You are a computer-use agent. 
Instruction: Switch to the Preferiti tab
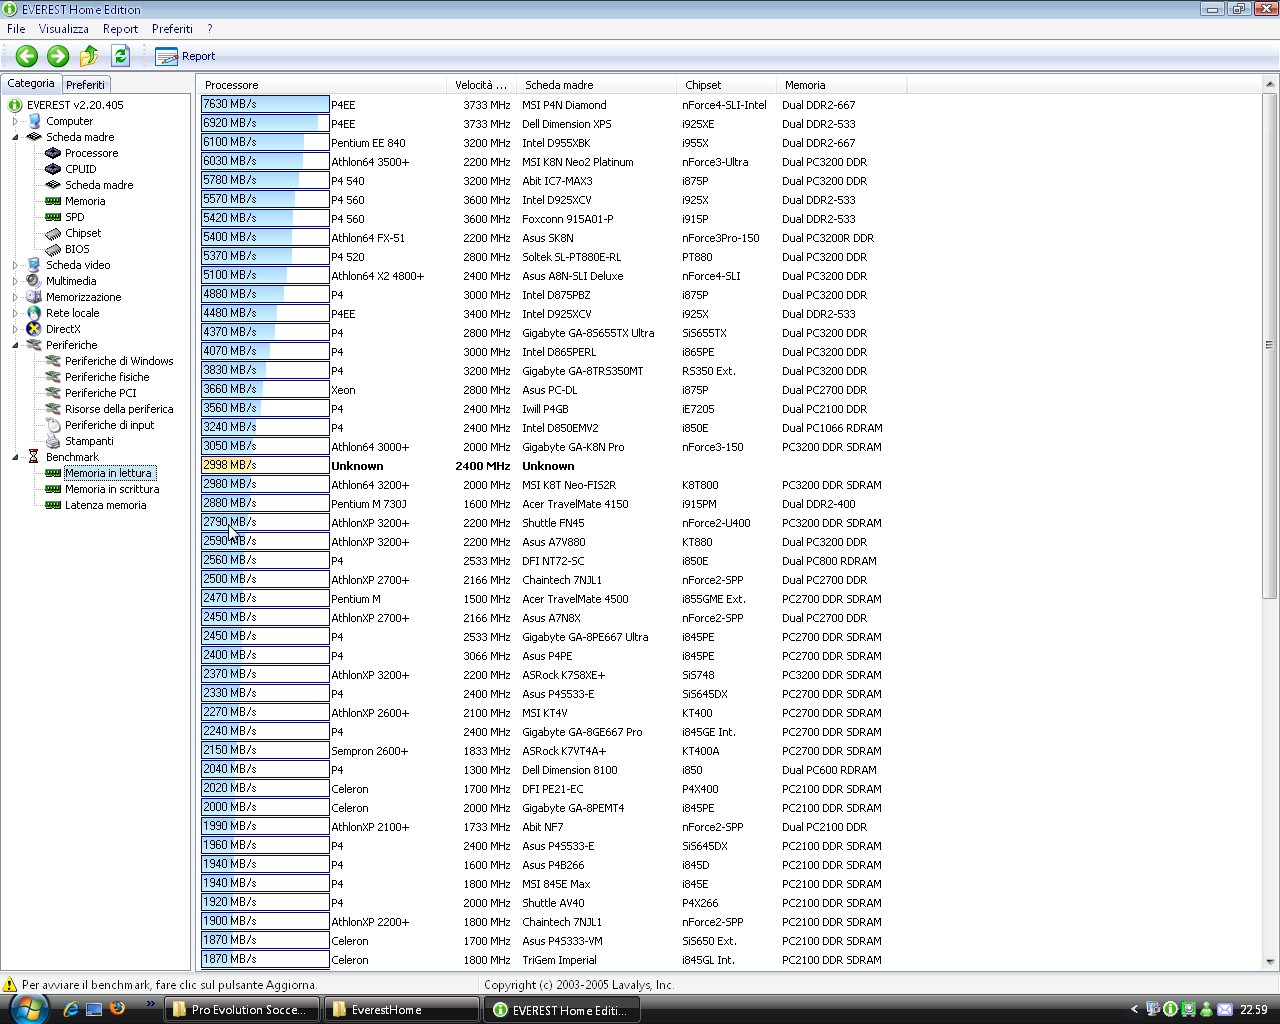coord(85,85)
